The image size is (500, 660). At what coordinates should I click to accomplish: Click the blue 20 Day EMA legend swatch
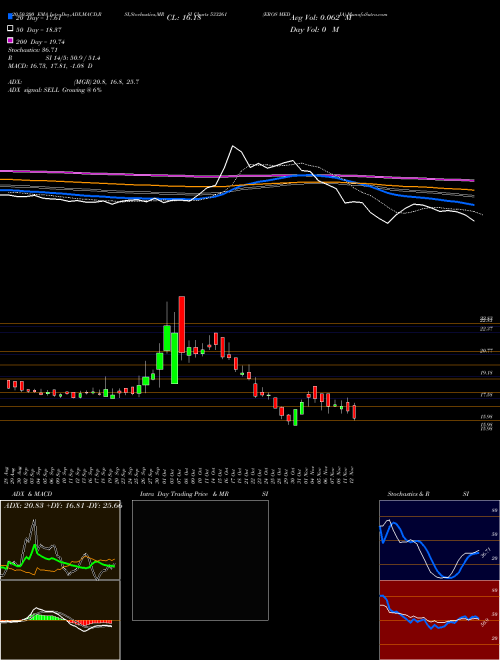coord(10,18)
